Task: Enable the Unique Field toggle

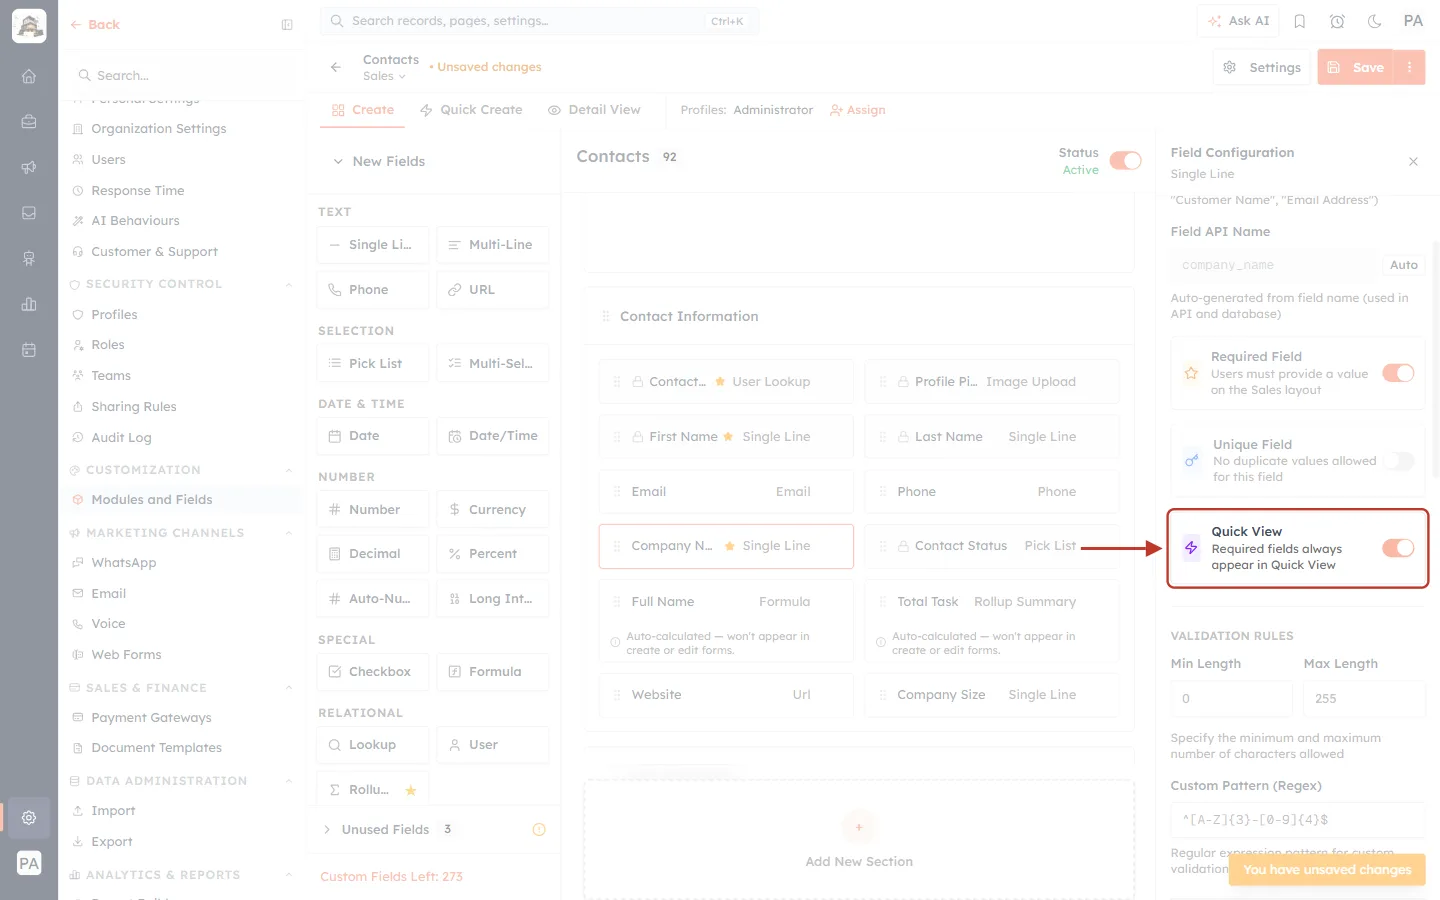Action: [x=1398, y=461]
